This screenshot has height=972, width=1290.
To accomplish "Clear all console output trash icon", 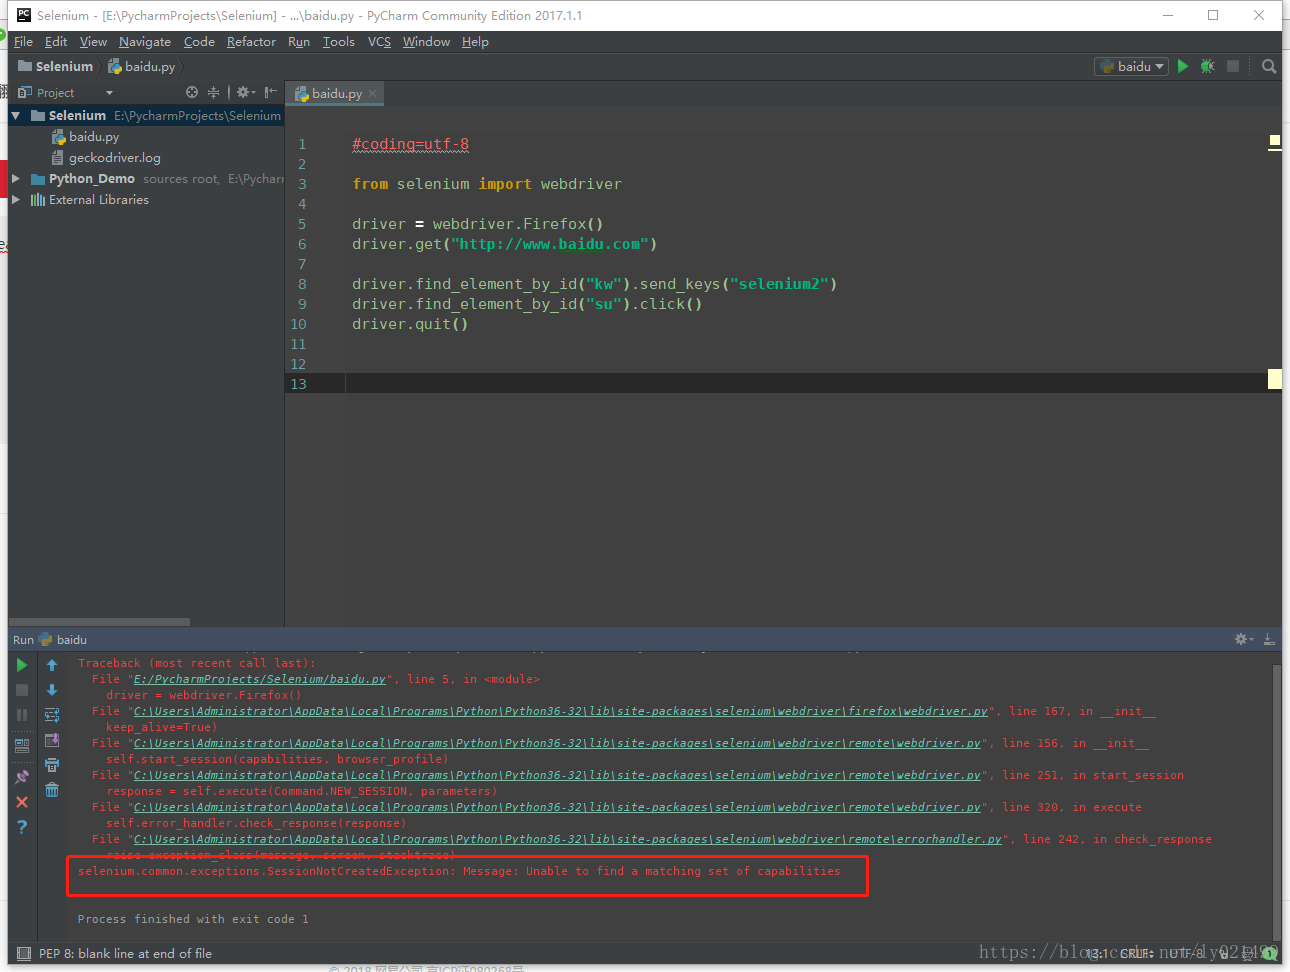I will point(52,790).
